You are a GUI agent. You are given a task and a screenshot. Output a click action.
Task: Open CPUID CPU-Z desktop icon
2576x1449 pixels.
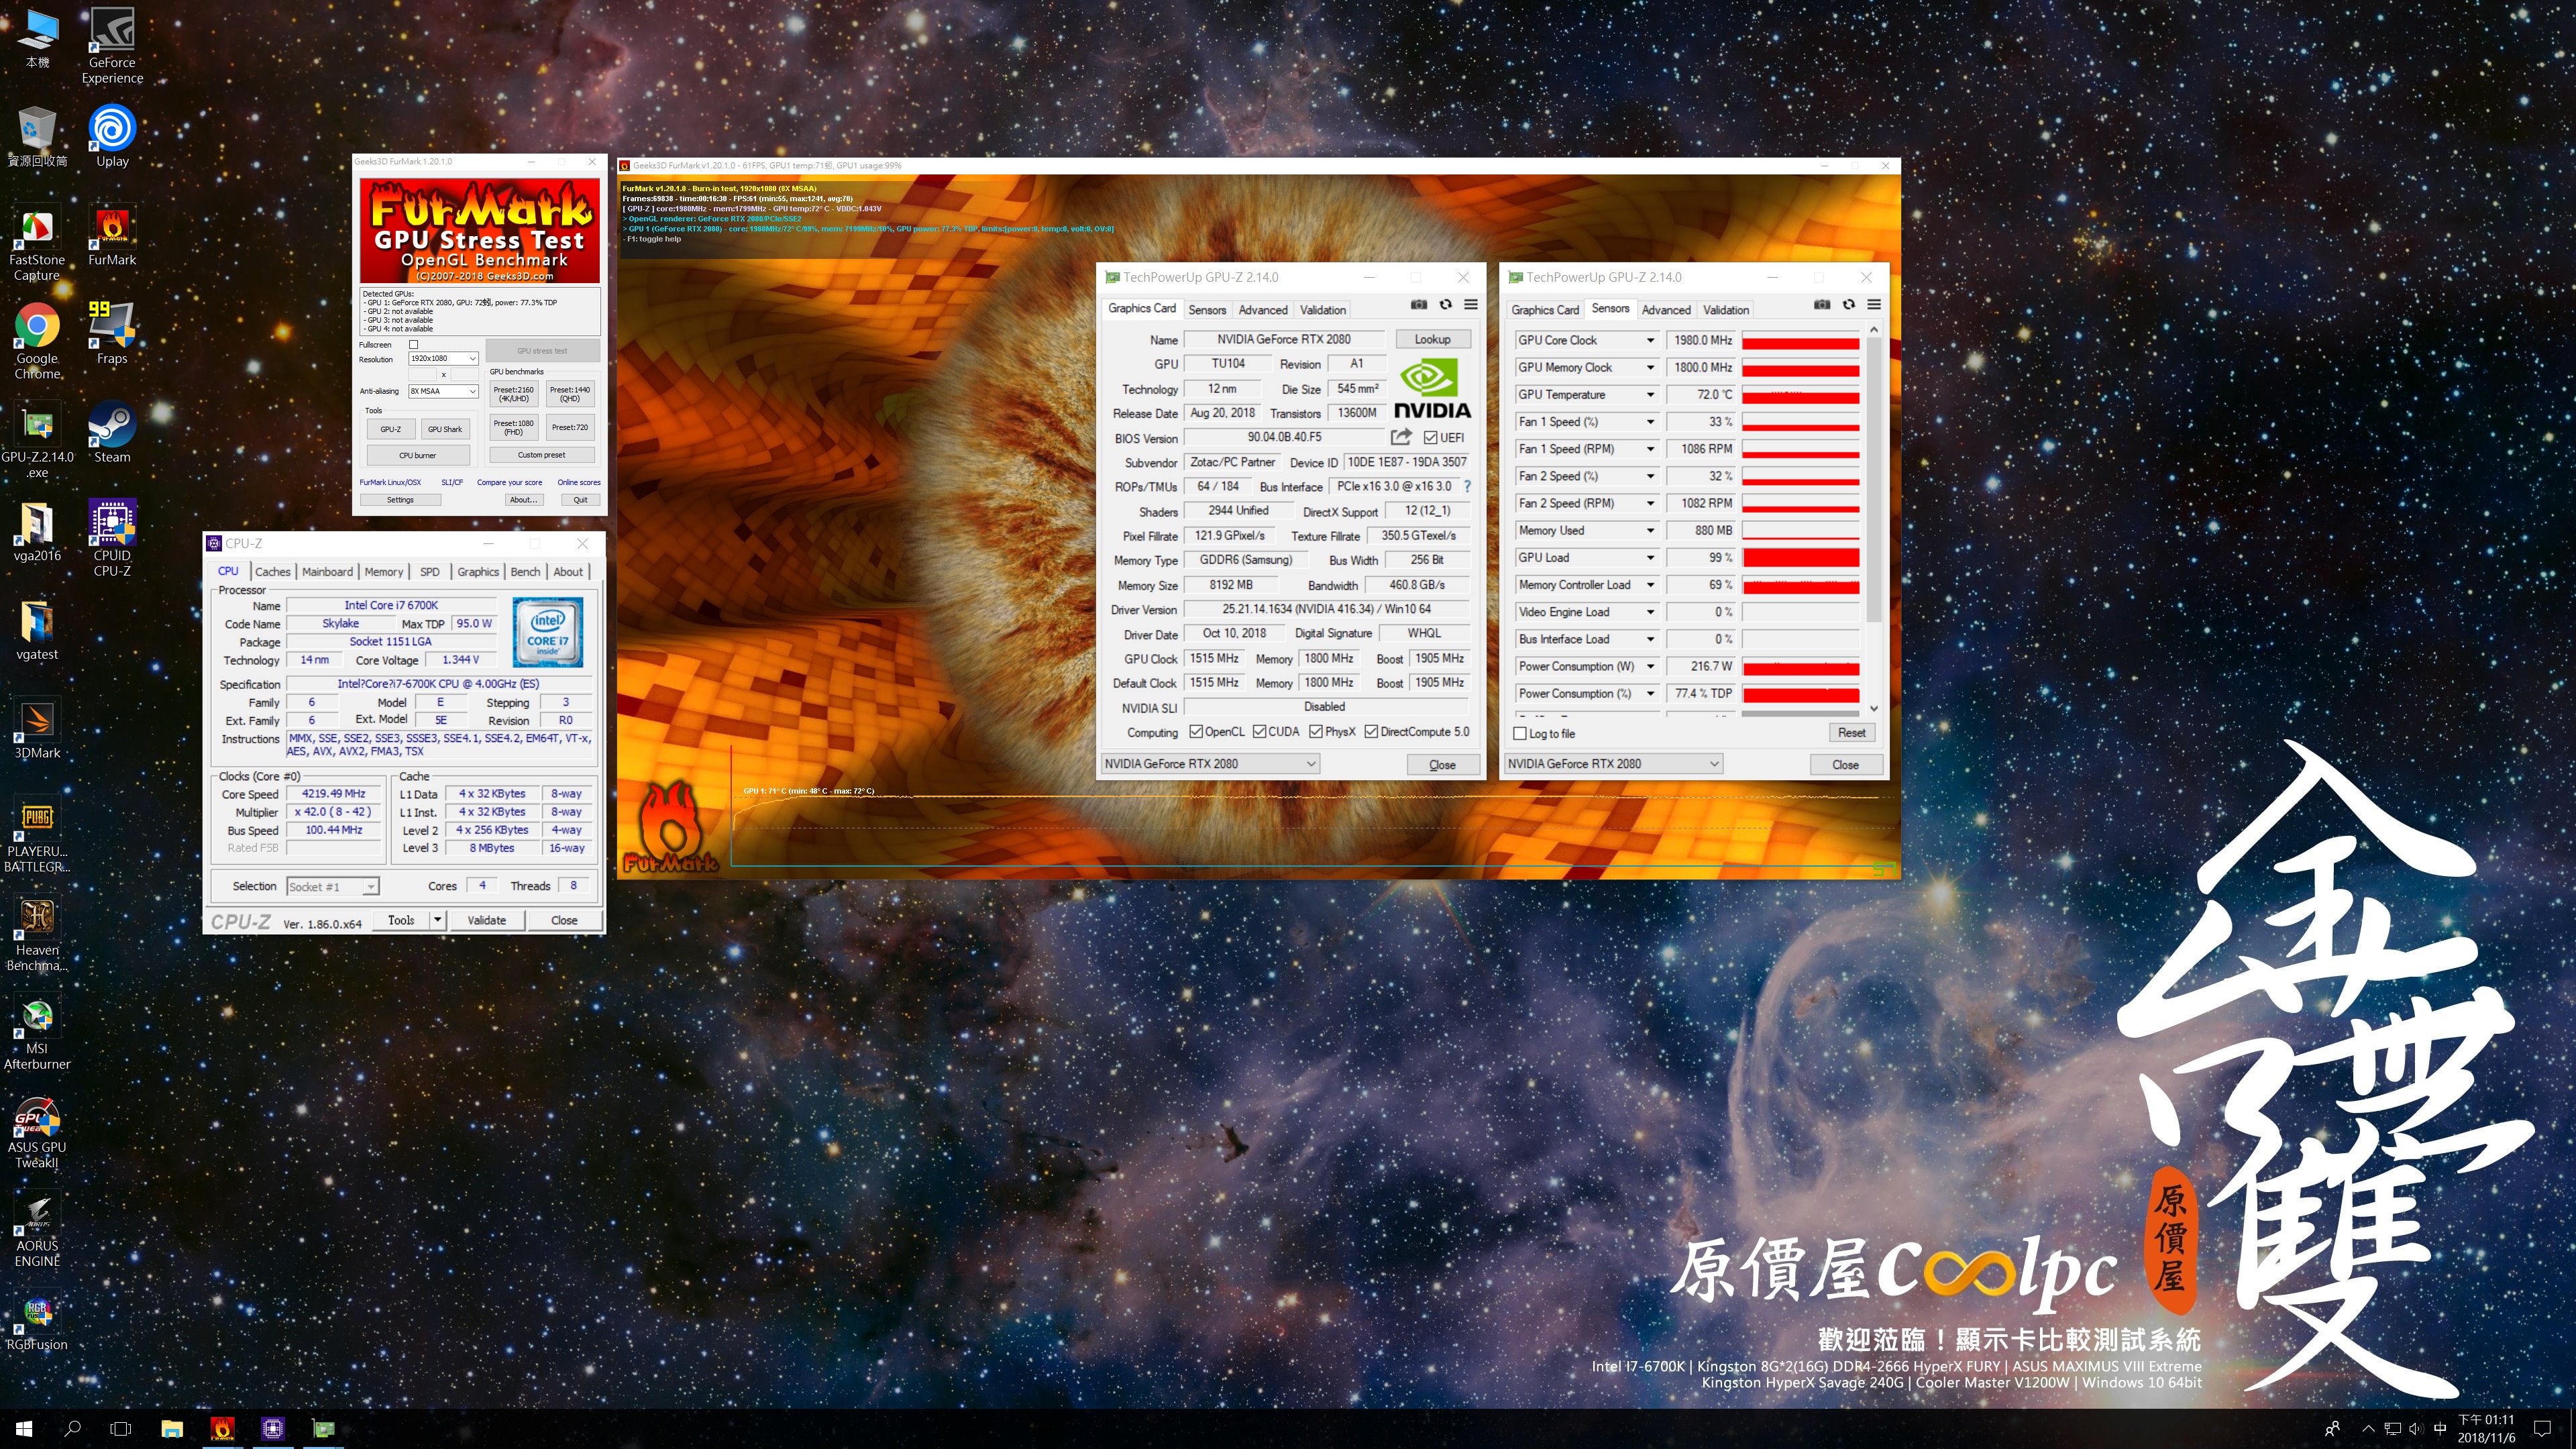112,538
